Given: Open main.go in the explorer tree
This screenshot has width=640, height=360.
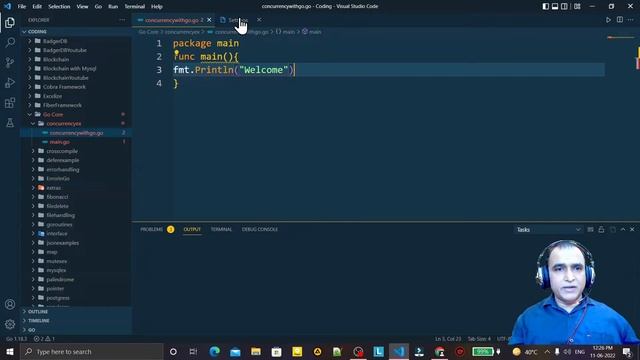Looking at the screenshot, I should 60,142.
